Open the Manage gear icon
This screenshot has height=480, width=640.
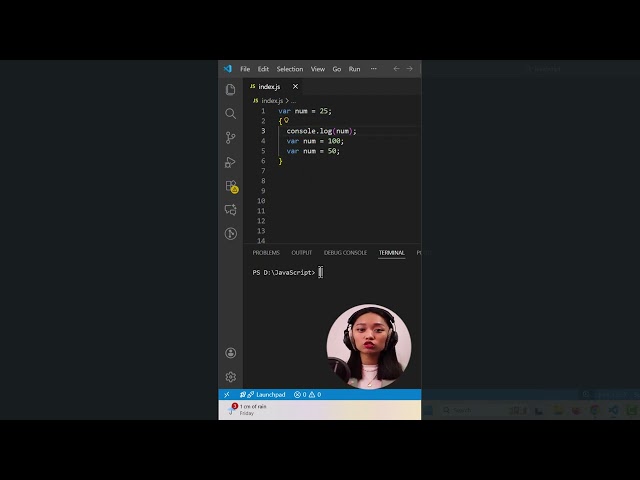[231, 377]
